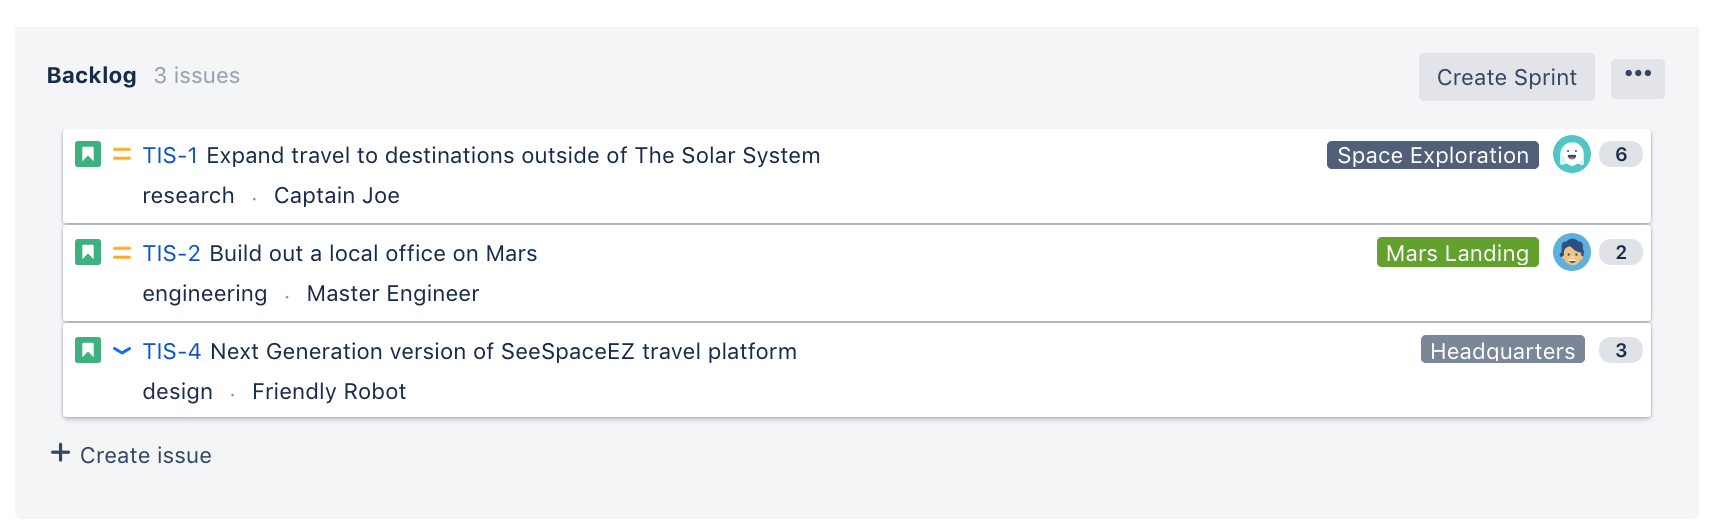Viewport: 1712px width, 532px height.
Task: Click the medium priority icon on TIS-2
Action: point(122,253)
